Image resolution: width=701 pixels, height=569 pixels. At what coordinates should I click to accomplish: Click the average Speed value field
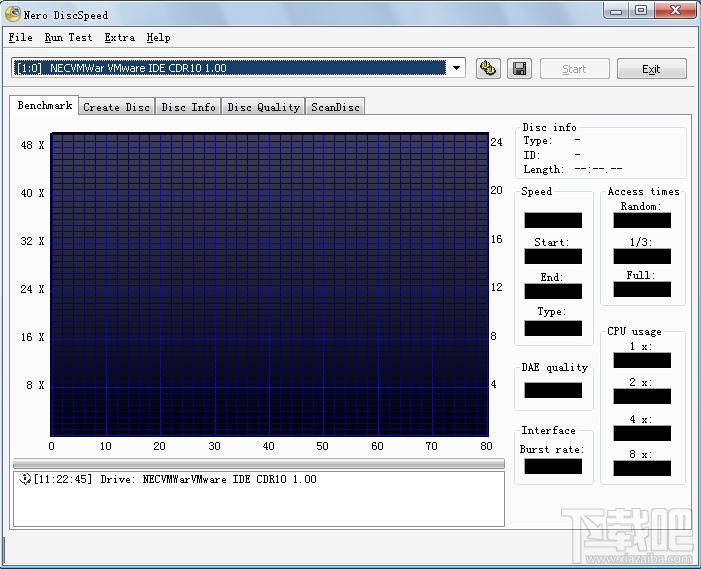coord(553,220)
